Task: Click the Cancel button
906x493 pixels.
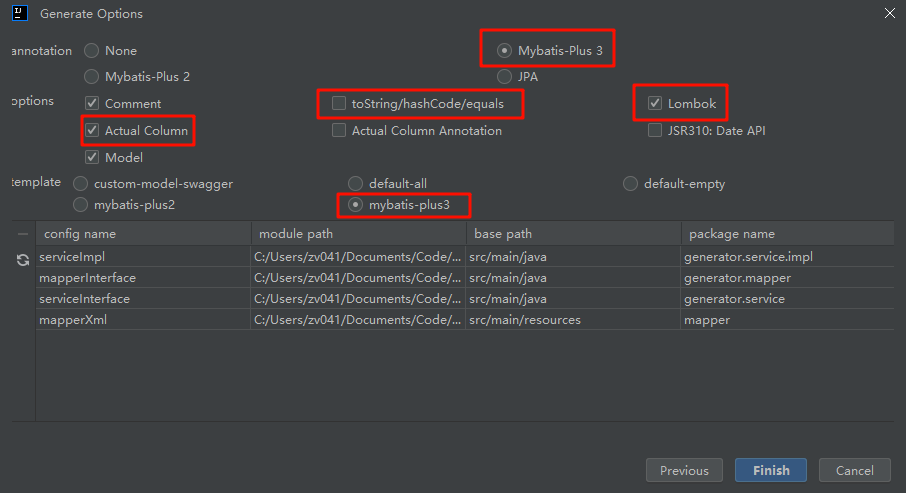Action: [855, 470]
